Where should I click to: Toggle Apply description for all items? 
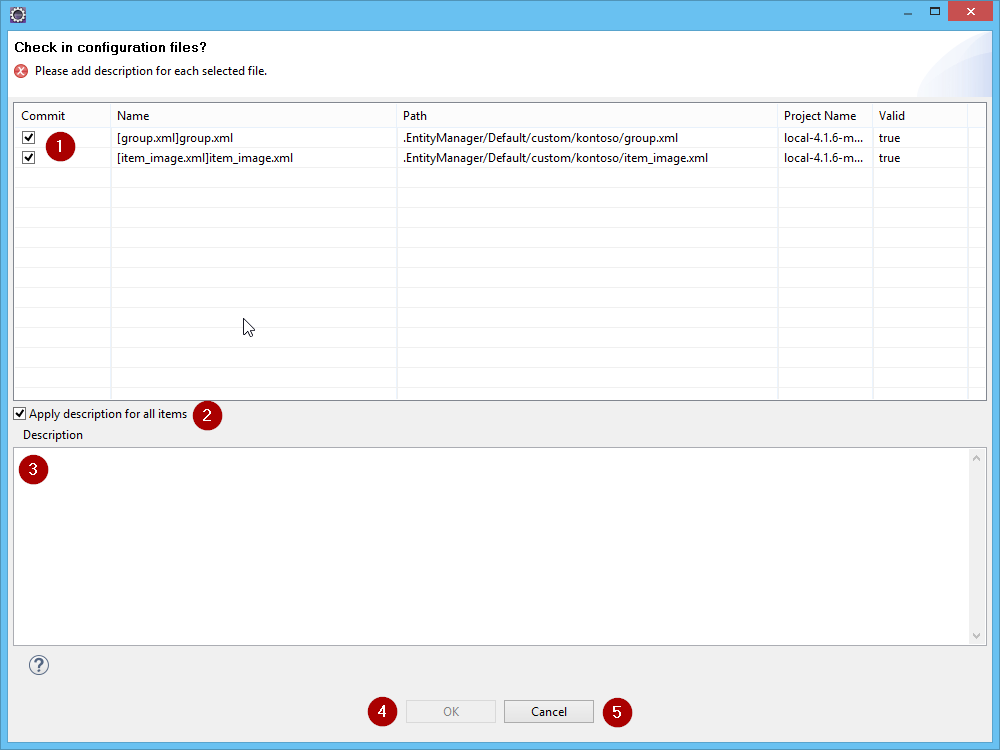point(20,414)
